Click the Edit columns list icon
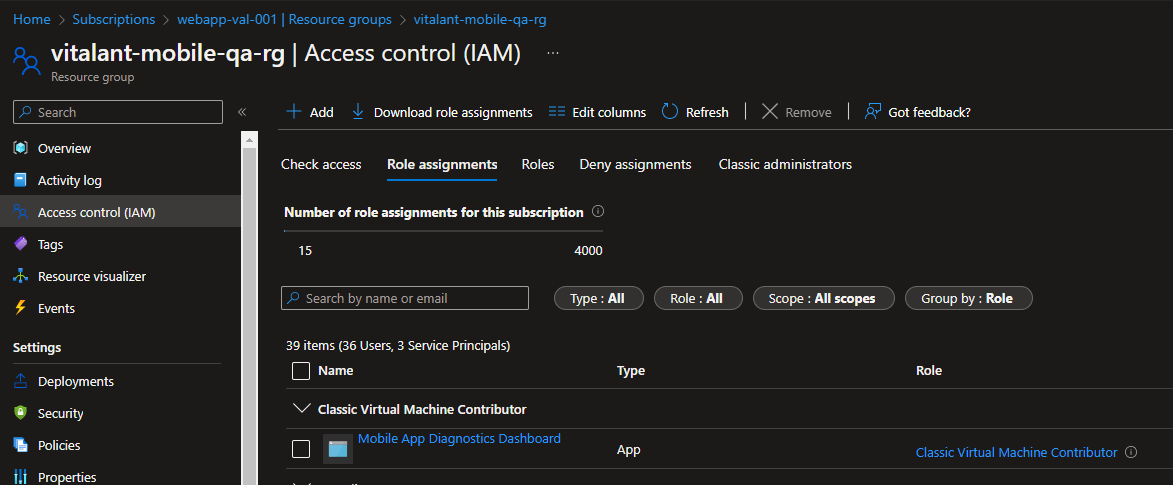This screenshot has height=485, width=1173. tap(557, 112)
